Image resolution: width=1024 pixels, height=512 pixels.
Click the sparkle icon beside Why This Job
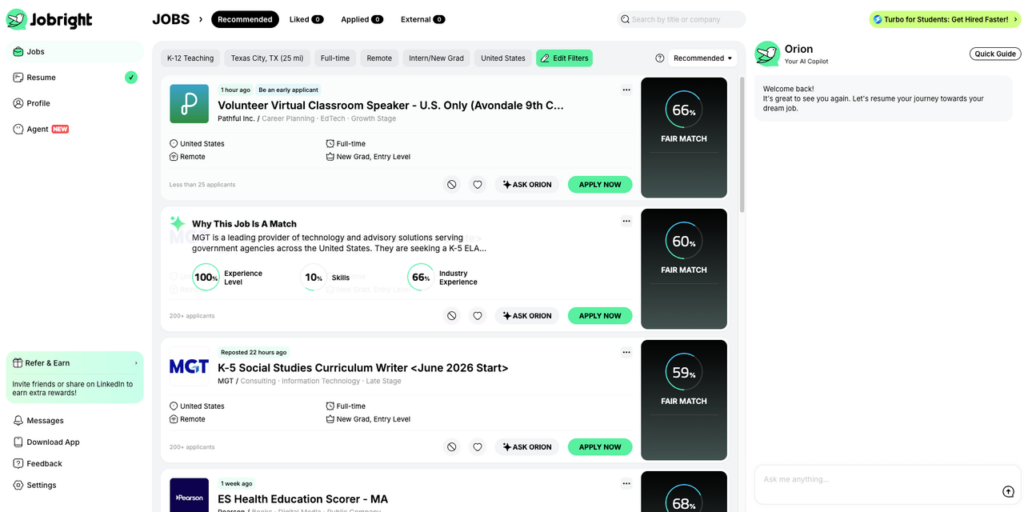(x=177, y=223)
